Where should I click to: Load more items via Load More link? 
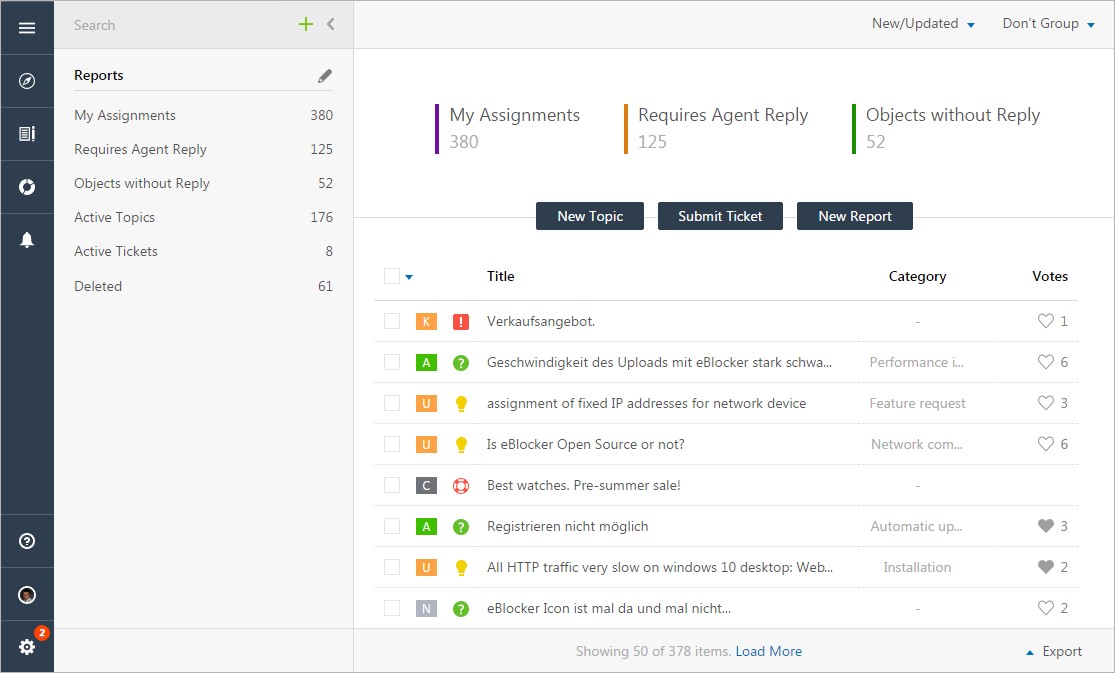coord(768,651)
